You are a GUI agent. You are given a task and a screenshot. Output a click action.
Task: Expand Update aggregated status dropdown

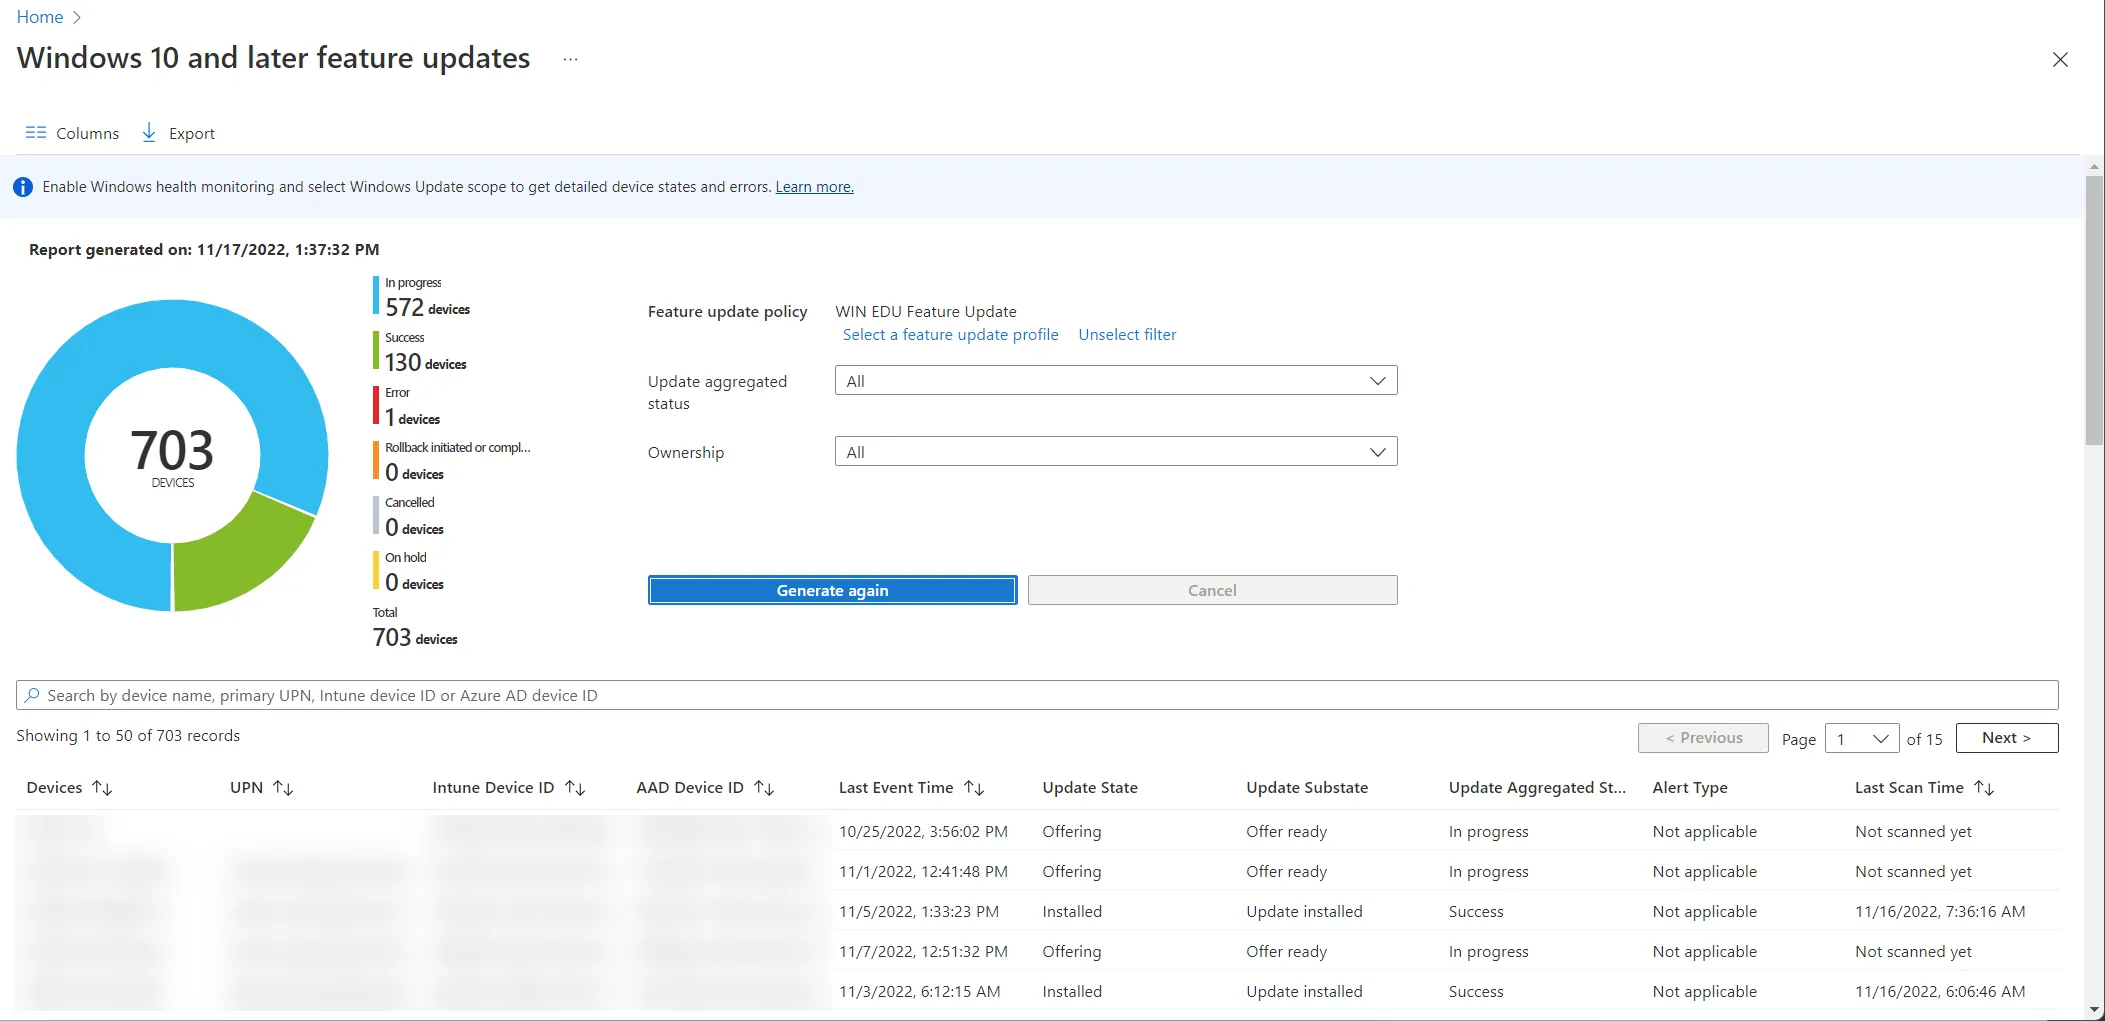point(1116,381)
